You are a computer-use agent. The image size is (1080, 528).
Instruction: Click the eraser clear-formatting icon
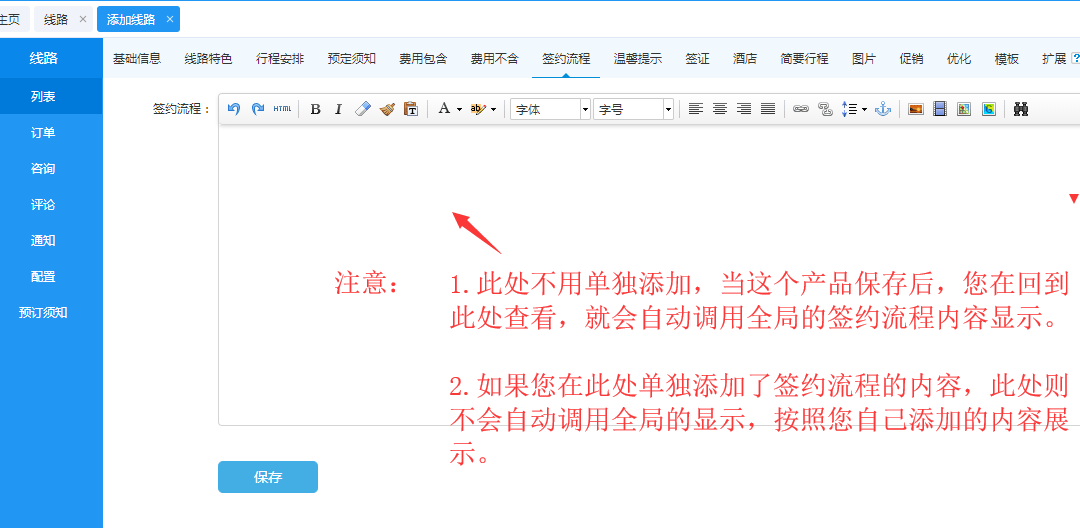click(x=363, y=109)
